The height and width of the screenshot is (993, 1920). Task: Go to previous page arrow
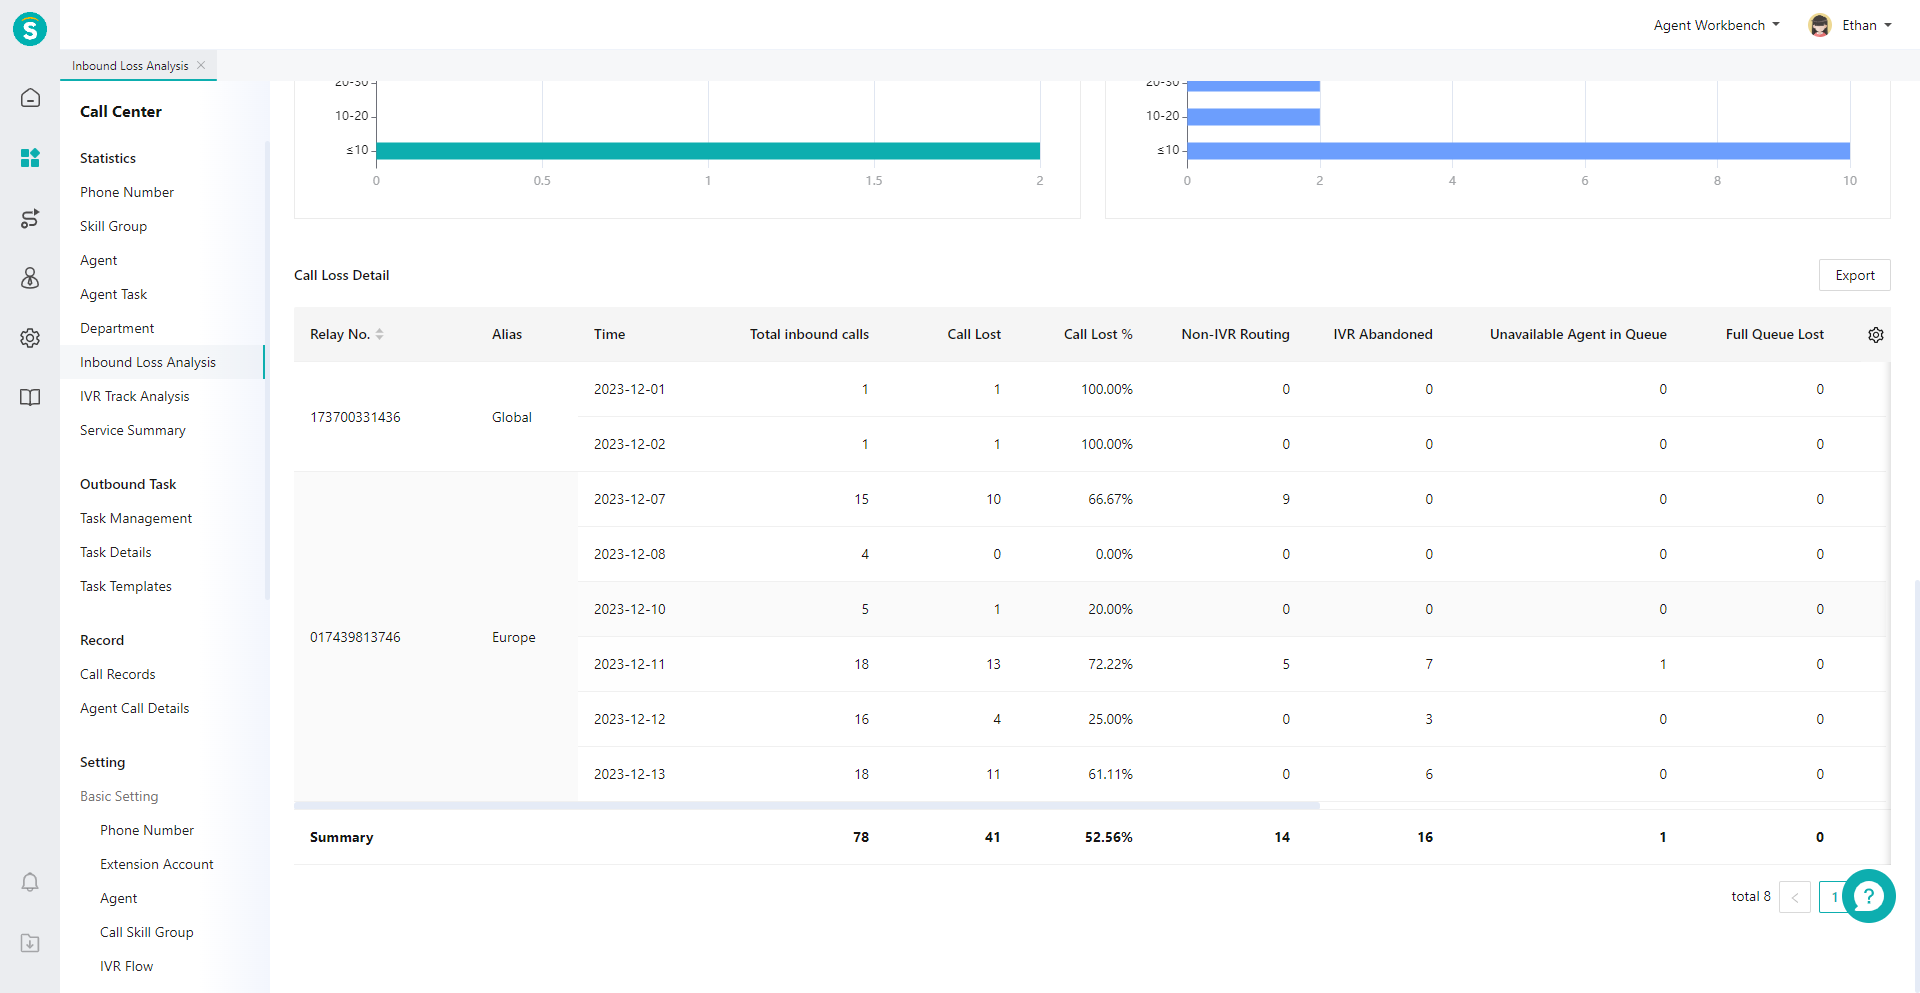[1794, 897]
